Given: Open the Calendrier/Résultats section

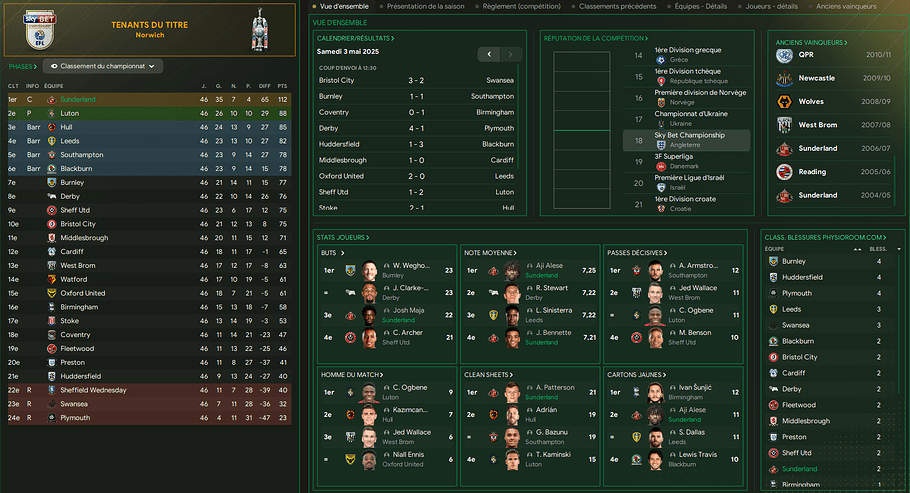Looking at the screenshot, I should tap(355, 38).
